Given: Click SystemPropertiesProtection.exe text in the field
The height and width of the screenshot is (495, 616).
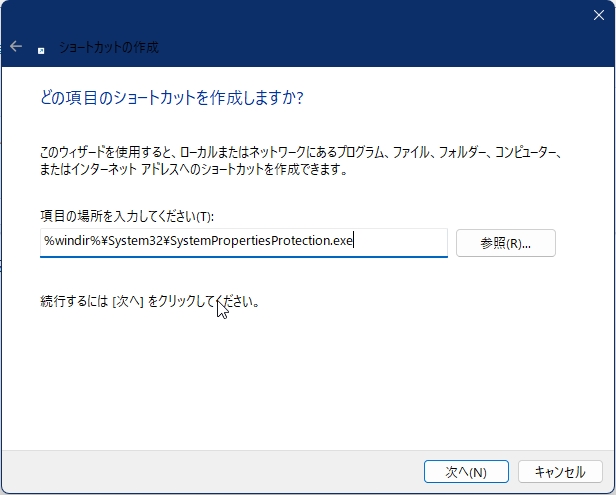Looking at the screenshot, I should click(x=262, y=242).
